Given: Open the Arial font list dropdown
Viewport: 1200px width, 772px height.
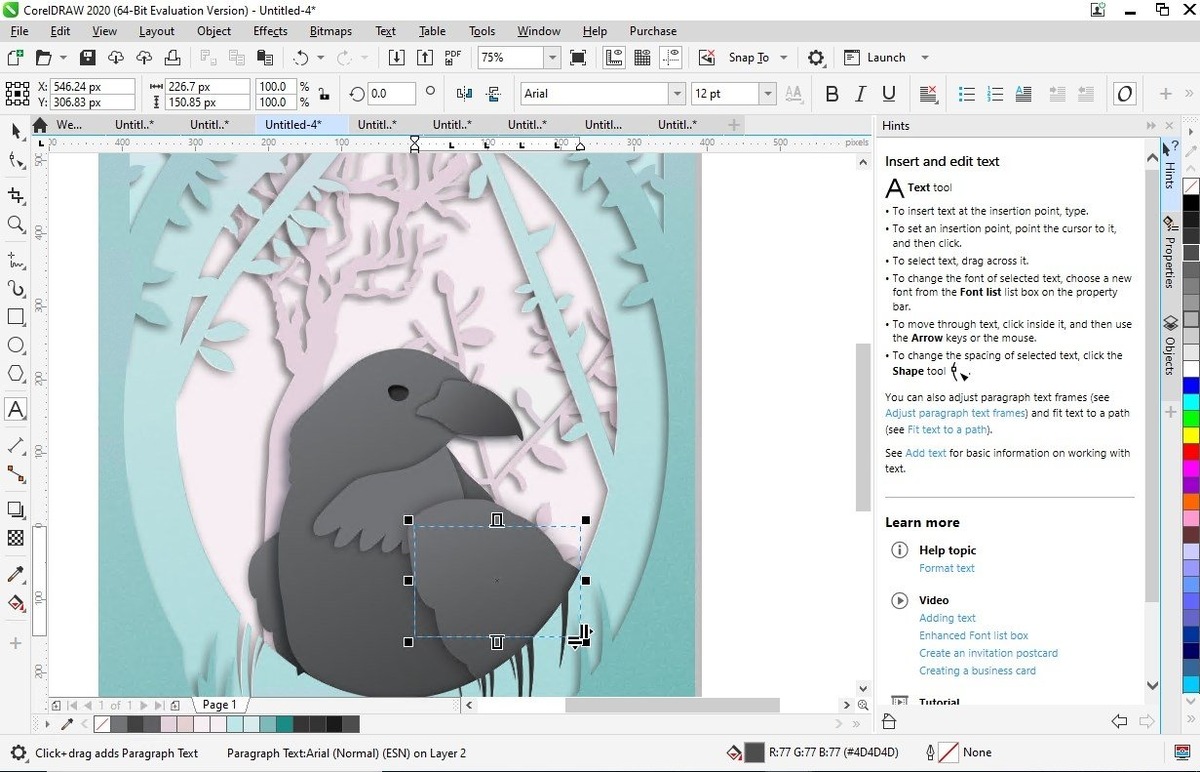Looking at the screenshot, I should (x=675, y=94).
